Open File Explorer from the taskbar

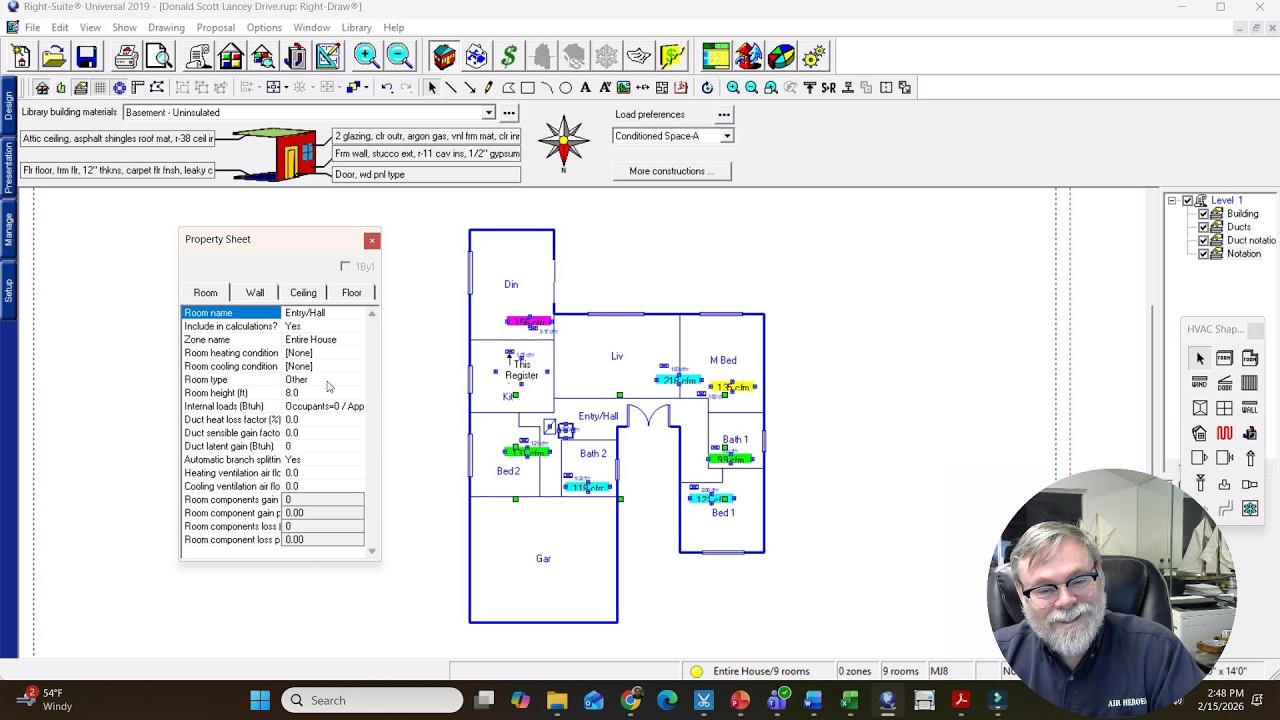coord(557,700)
